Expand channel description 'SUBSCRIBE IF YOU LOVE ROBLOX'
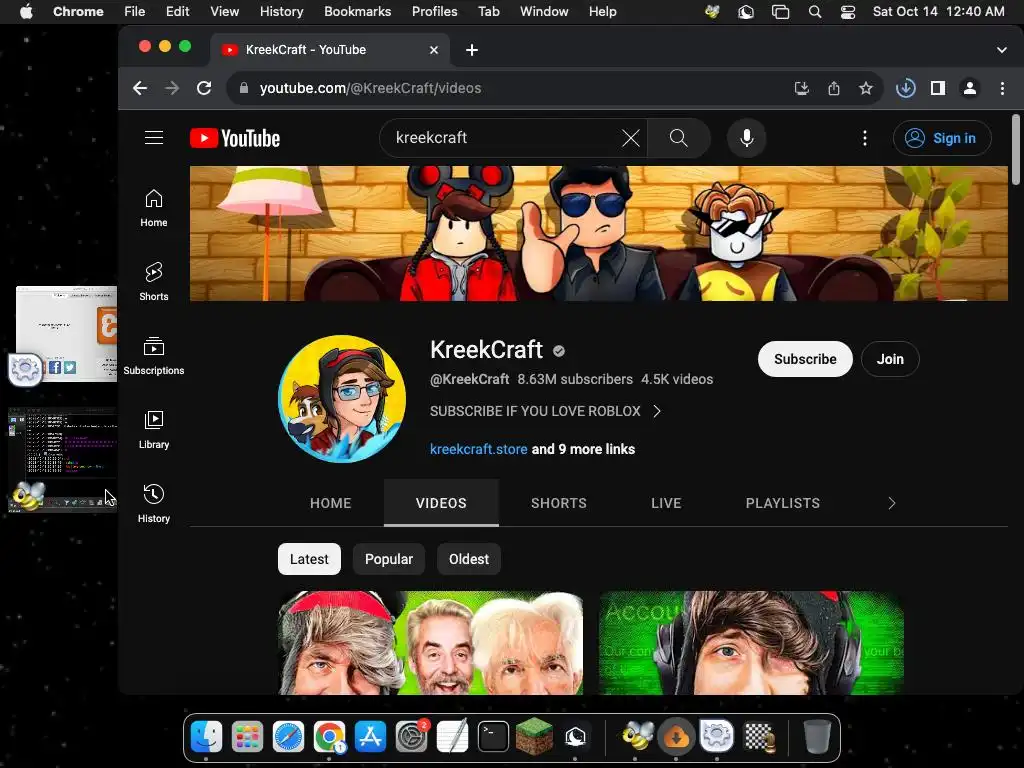Image resolution: width=1024 pixels, height=768 pixels. 545,411
